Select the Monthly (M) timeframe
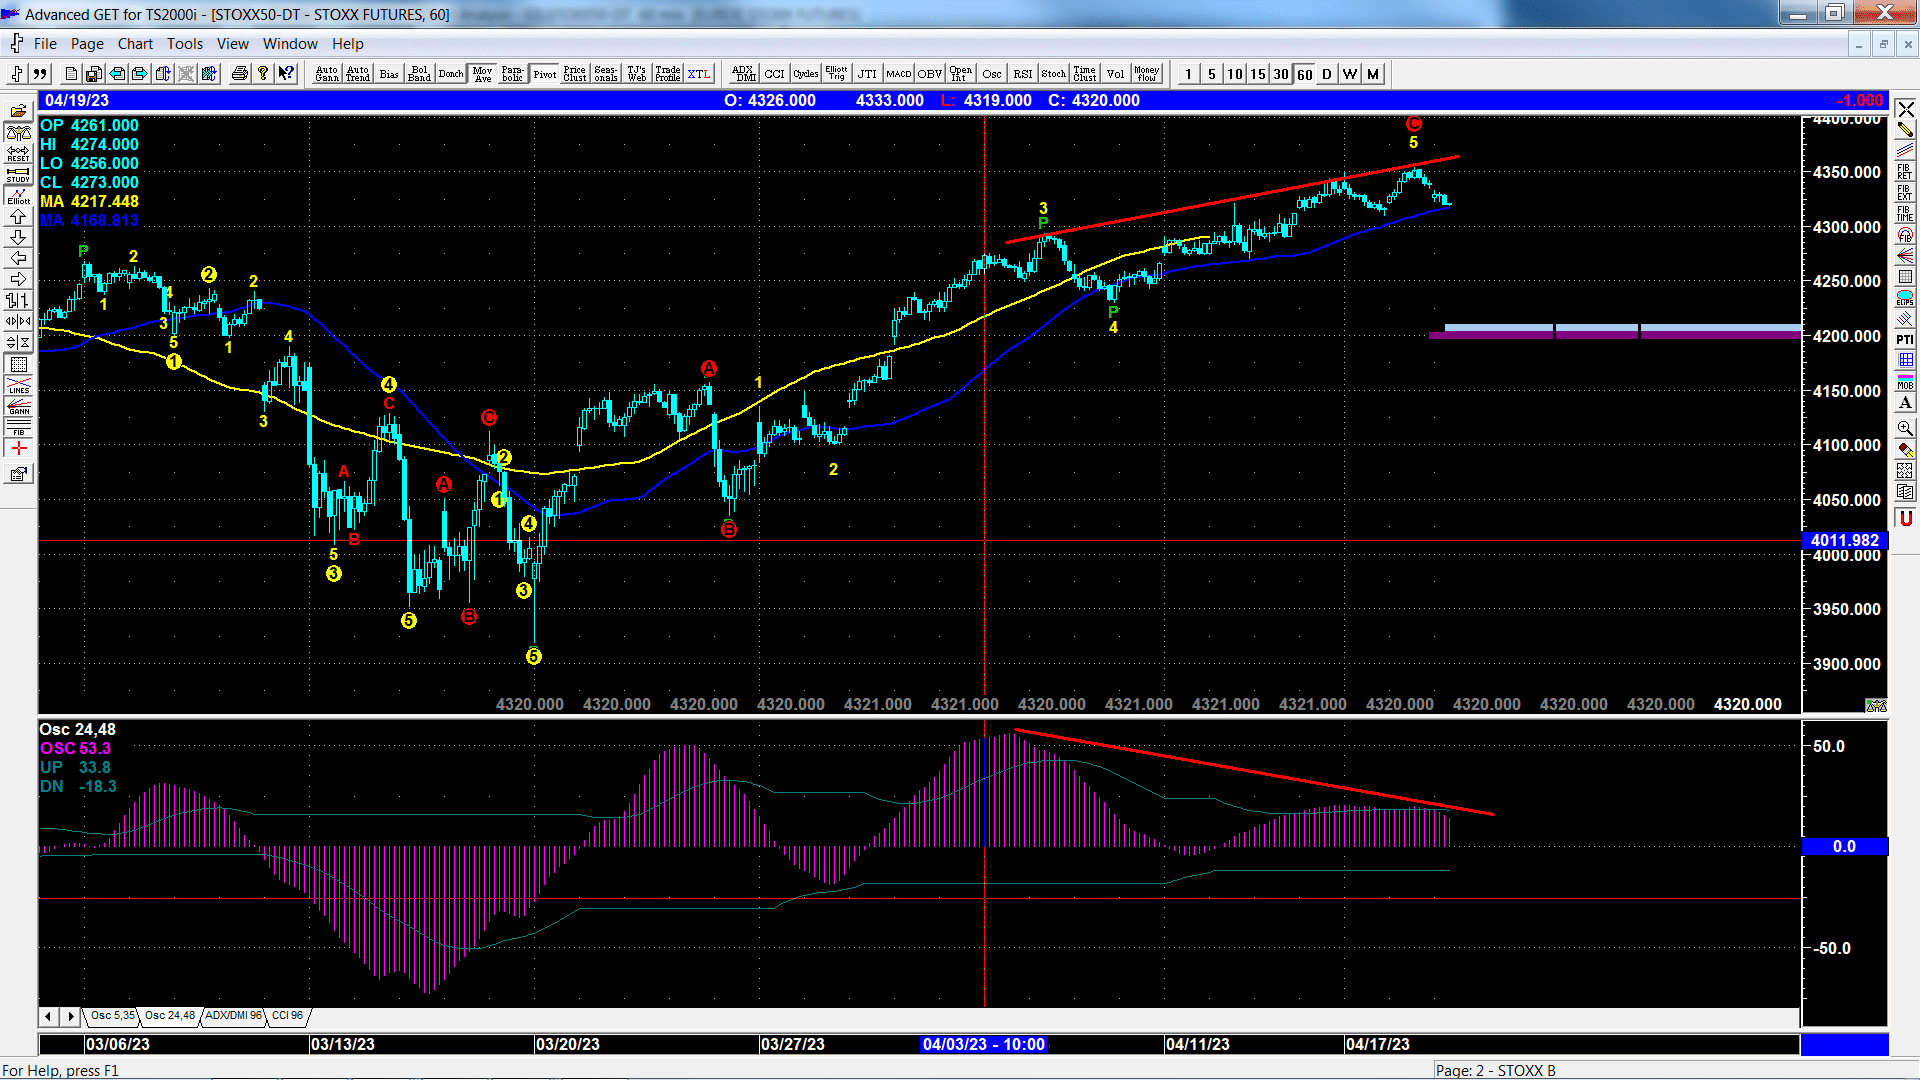 click(x=1373, y=74)
